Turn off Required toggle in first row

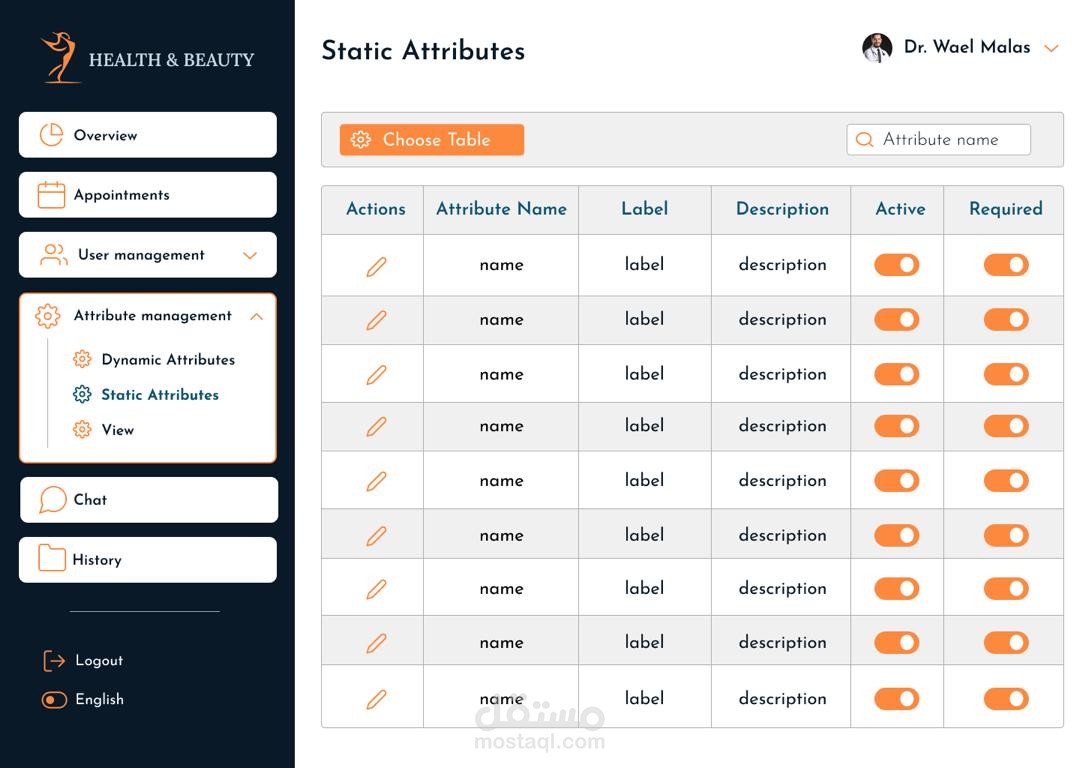[1006, 265]
